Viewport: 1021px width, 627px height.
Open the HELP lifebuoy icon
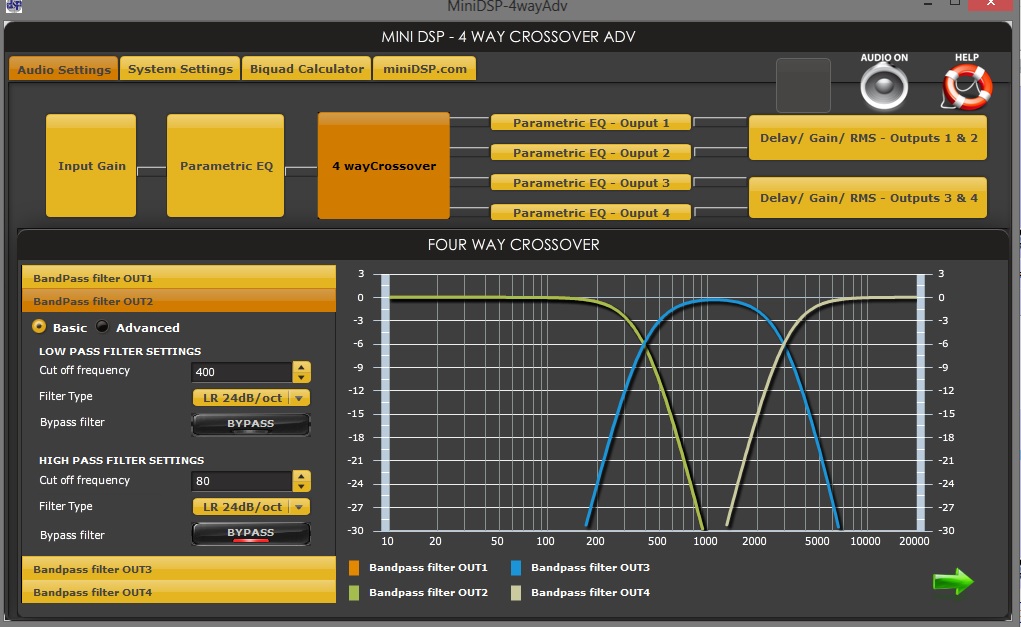(967, 87)
